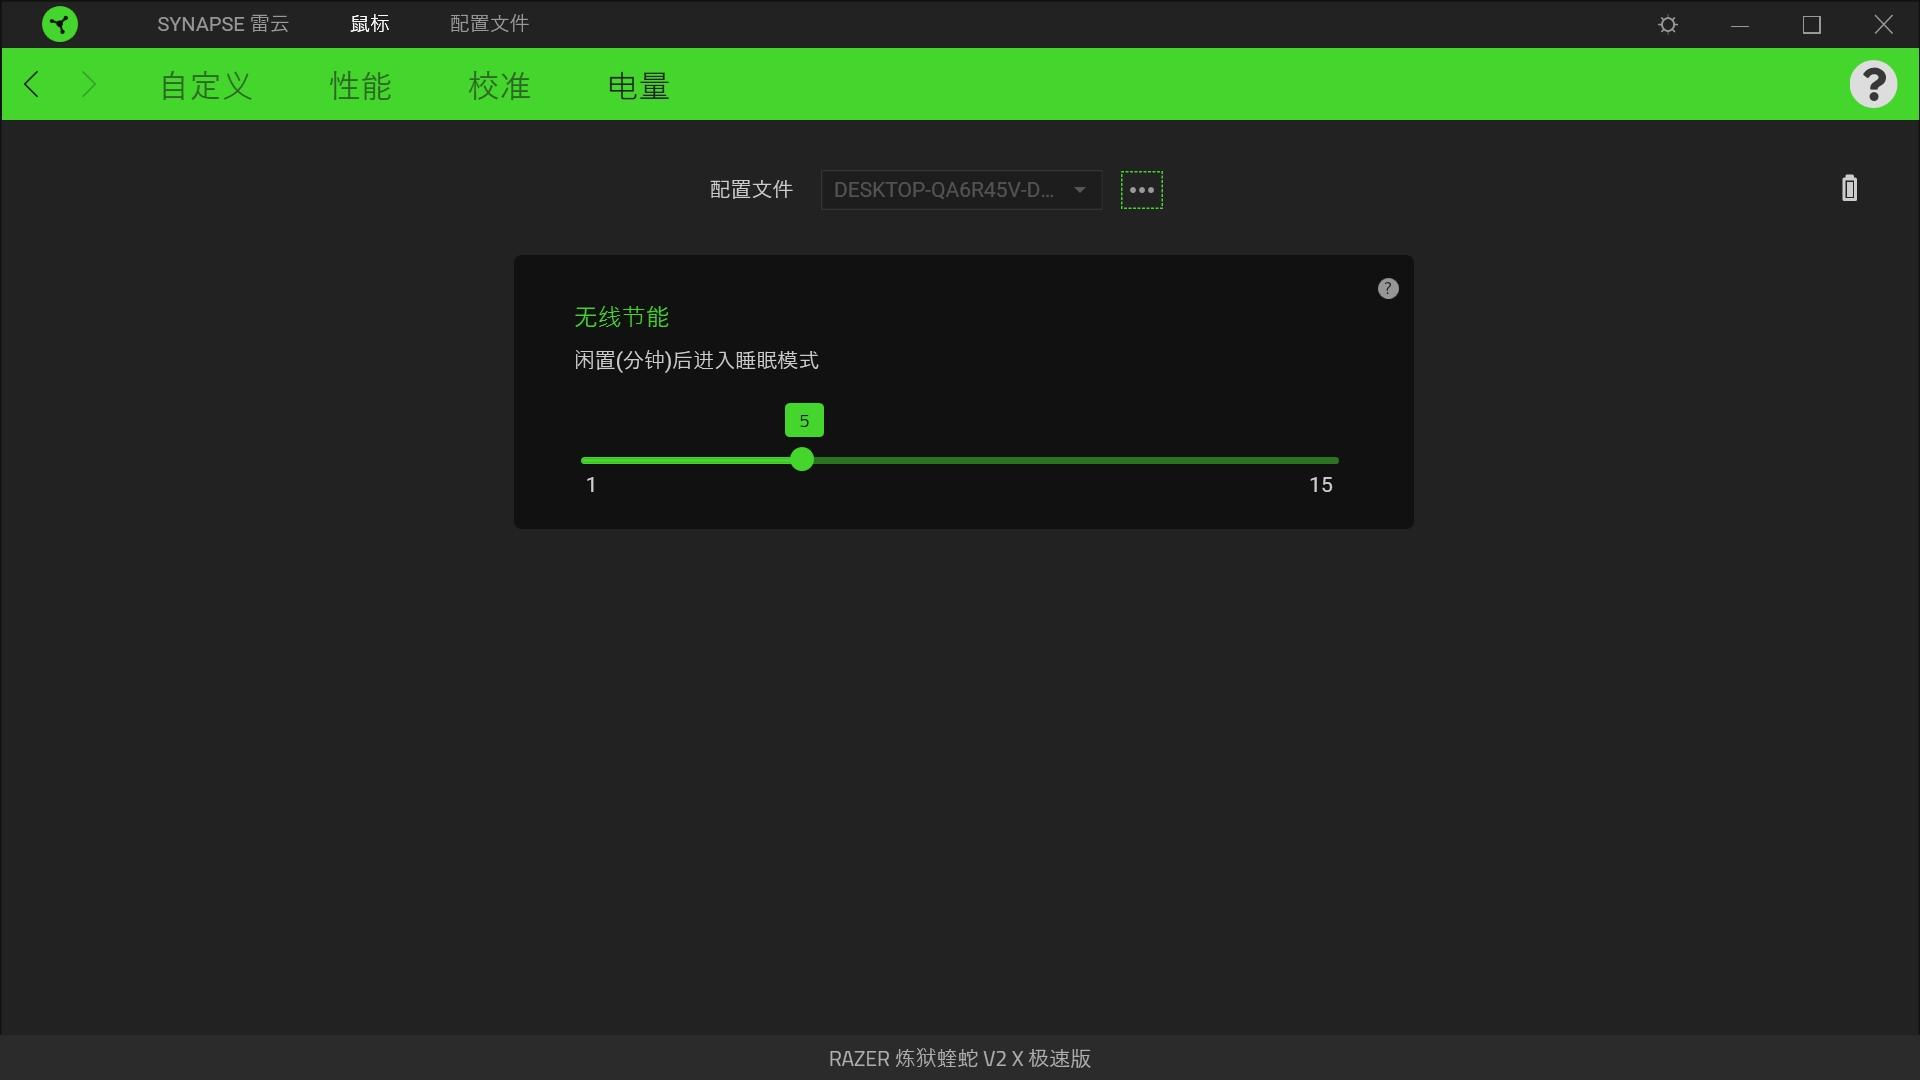This screenshot has width=1920, height=1080.
Task: Close the Synapse window
Action: (1883, 24)
